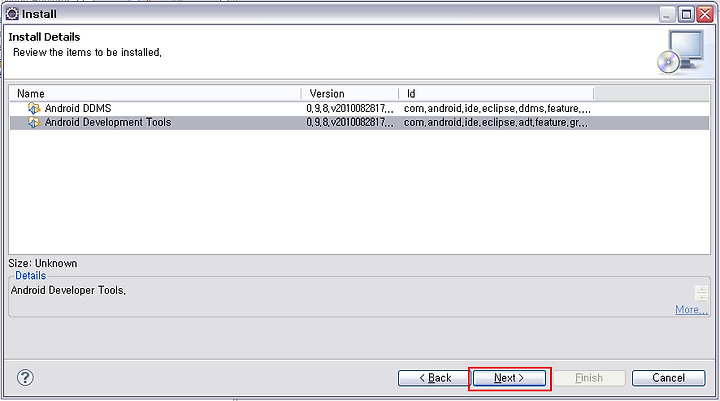This screenshot has width=720, height=401.
Task: Close the Install window
Action: click(705, 14)
